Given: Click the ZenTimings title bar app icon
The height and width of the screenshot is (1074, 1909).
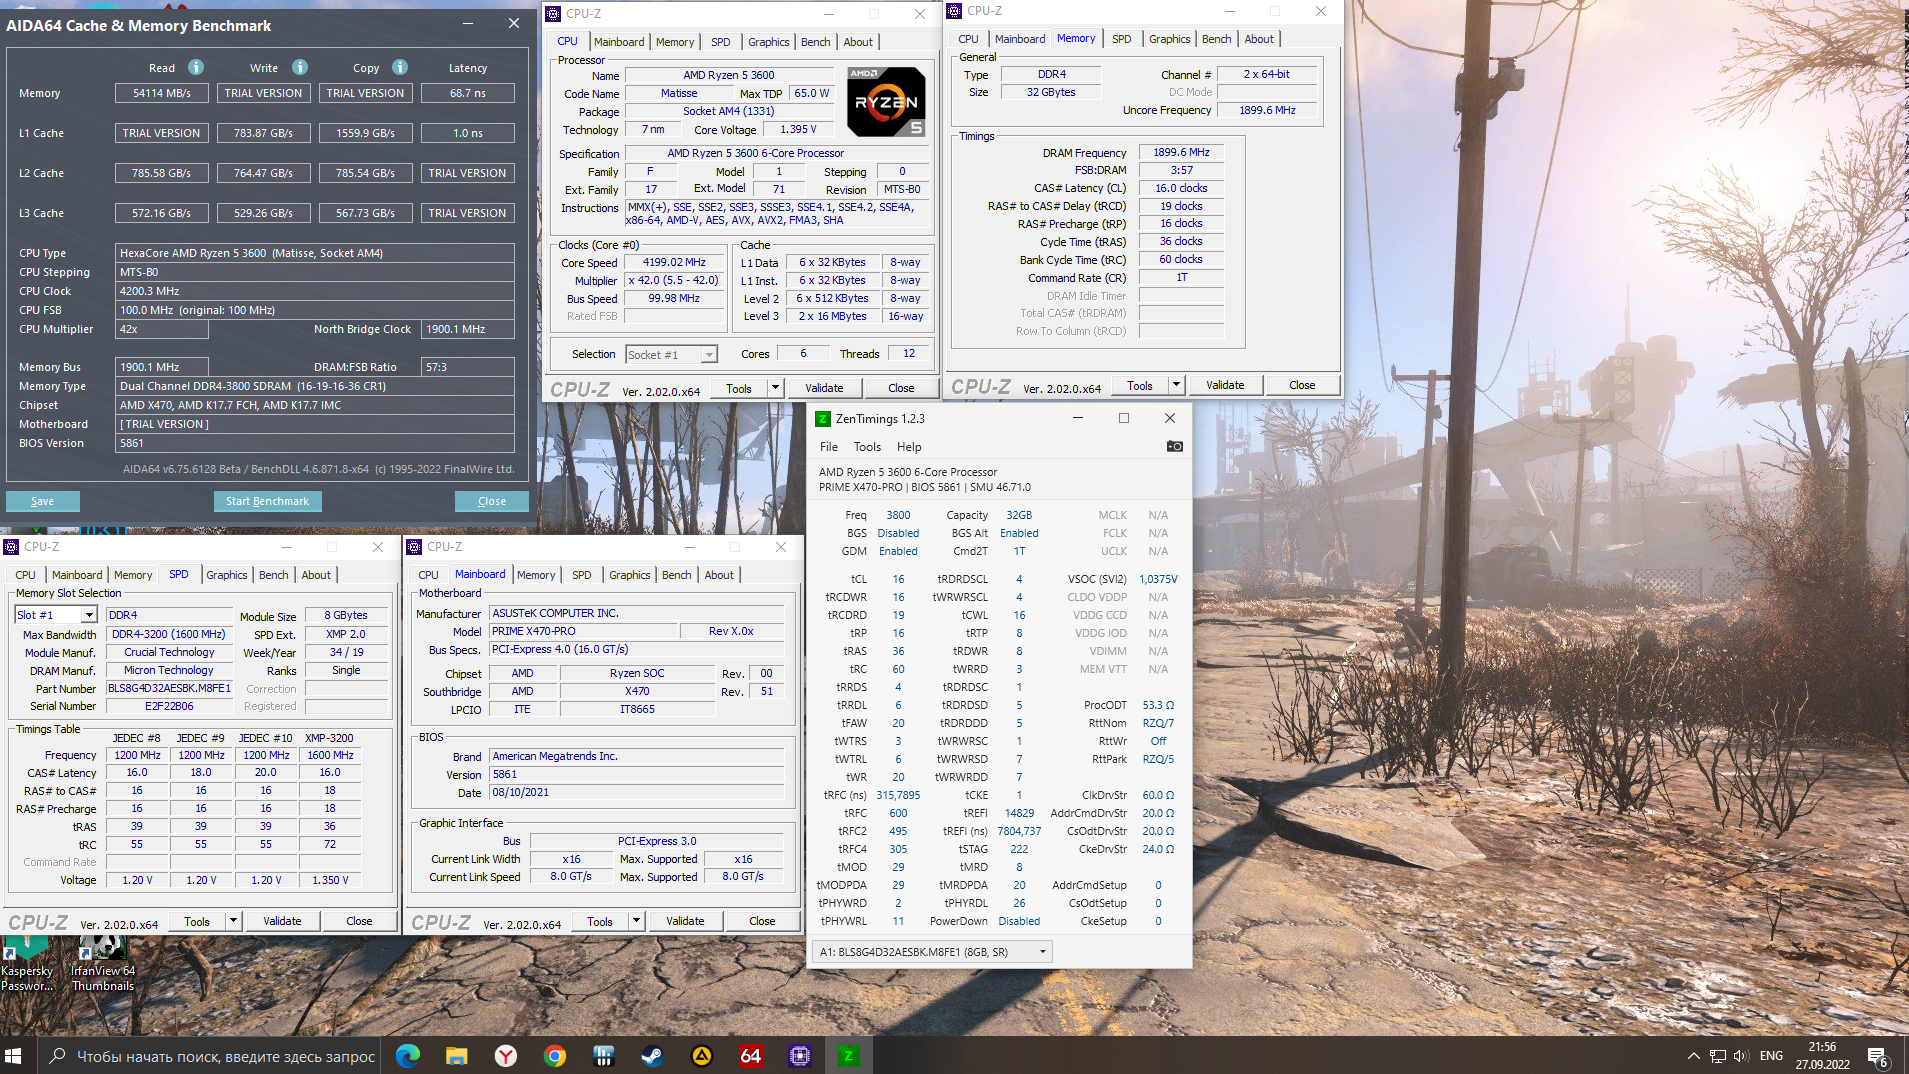Looking at the screenshot, I should [x=823, y=418].
